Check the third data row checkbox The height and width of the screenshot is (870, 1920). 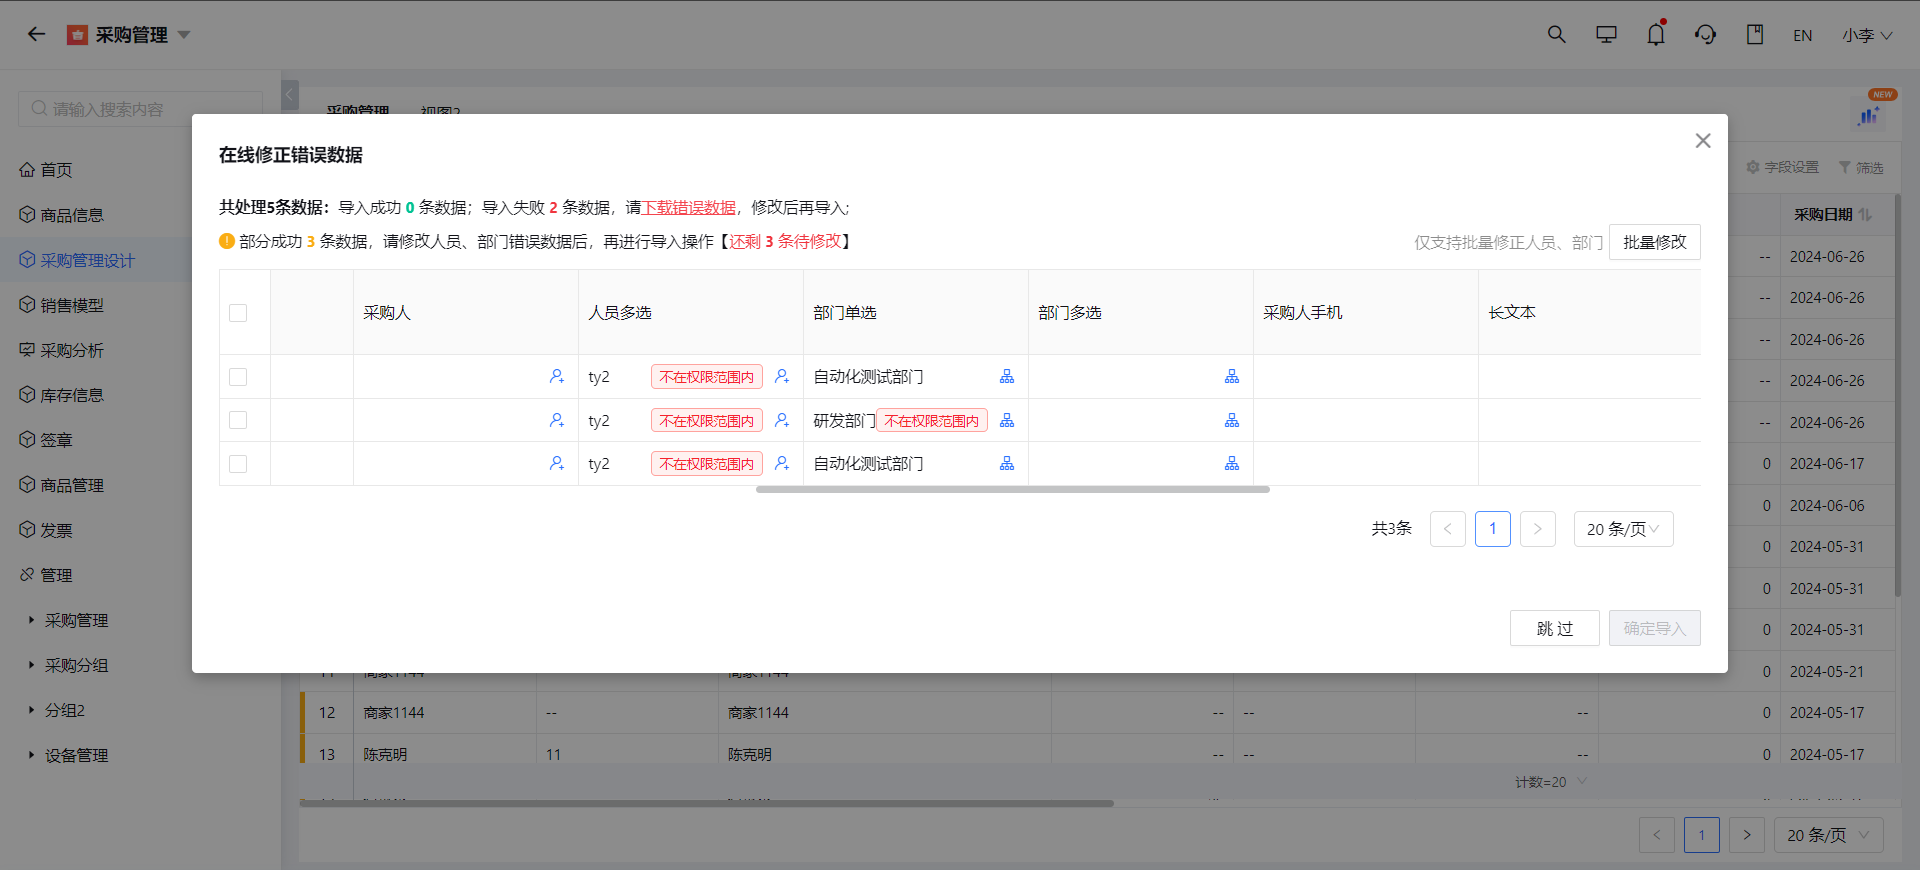click(238, 464)
